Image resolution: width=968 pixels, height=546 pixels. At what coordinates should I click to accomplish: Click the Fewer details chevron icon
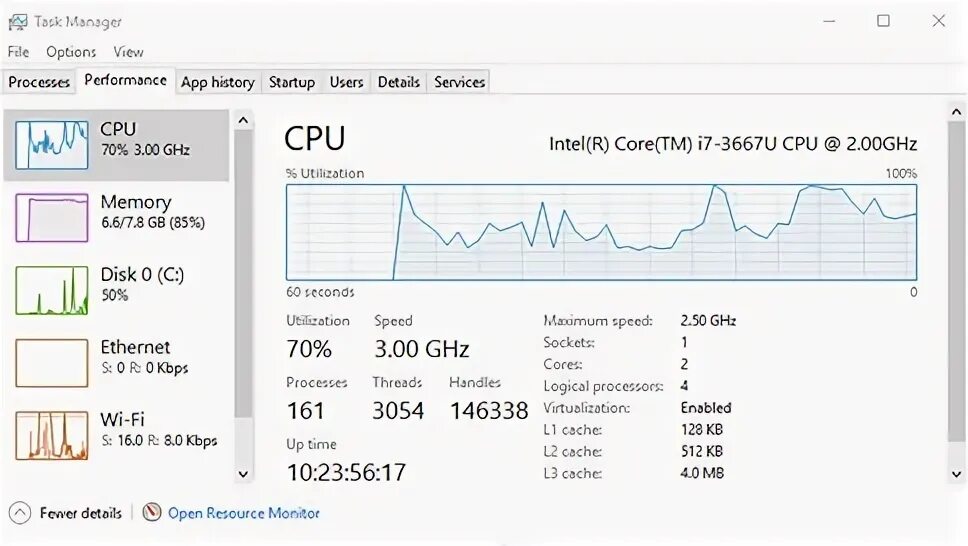tap(20, 513)
